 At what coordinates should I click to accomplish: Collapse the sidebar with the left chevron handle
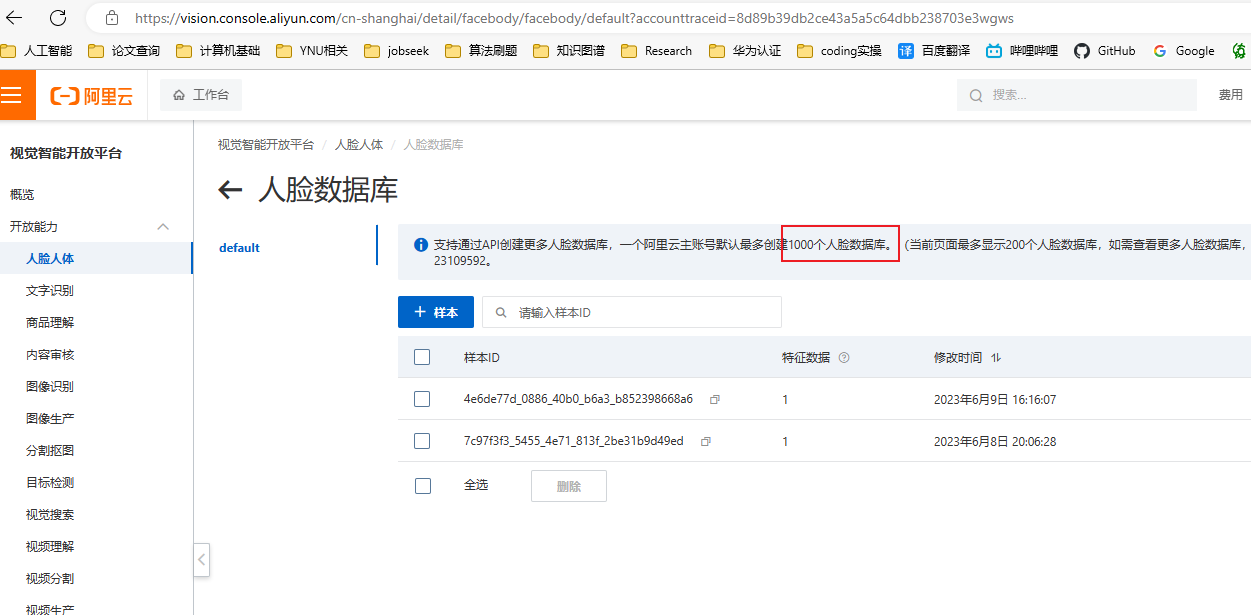202,560
